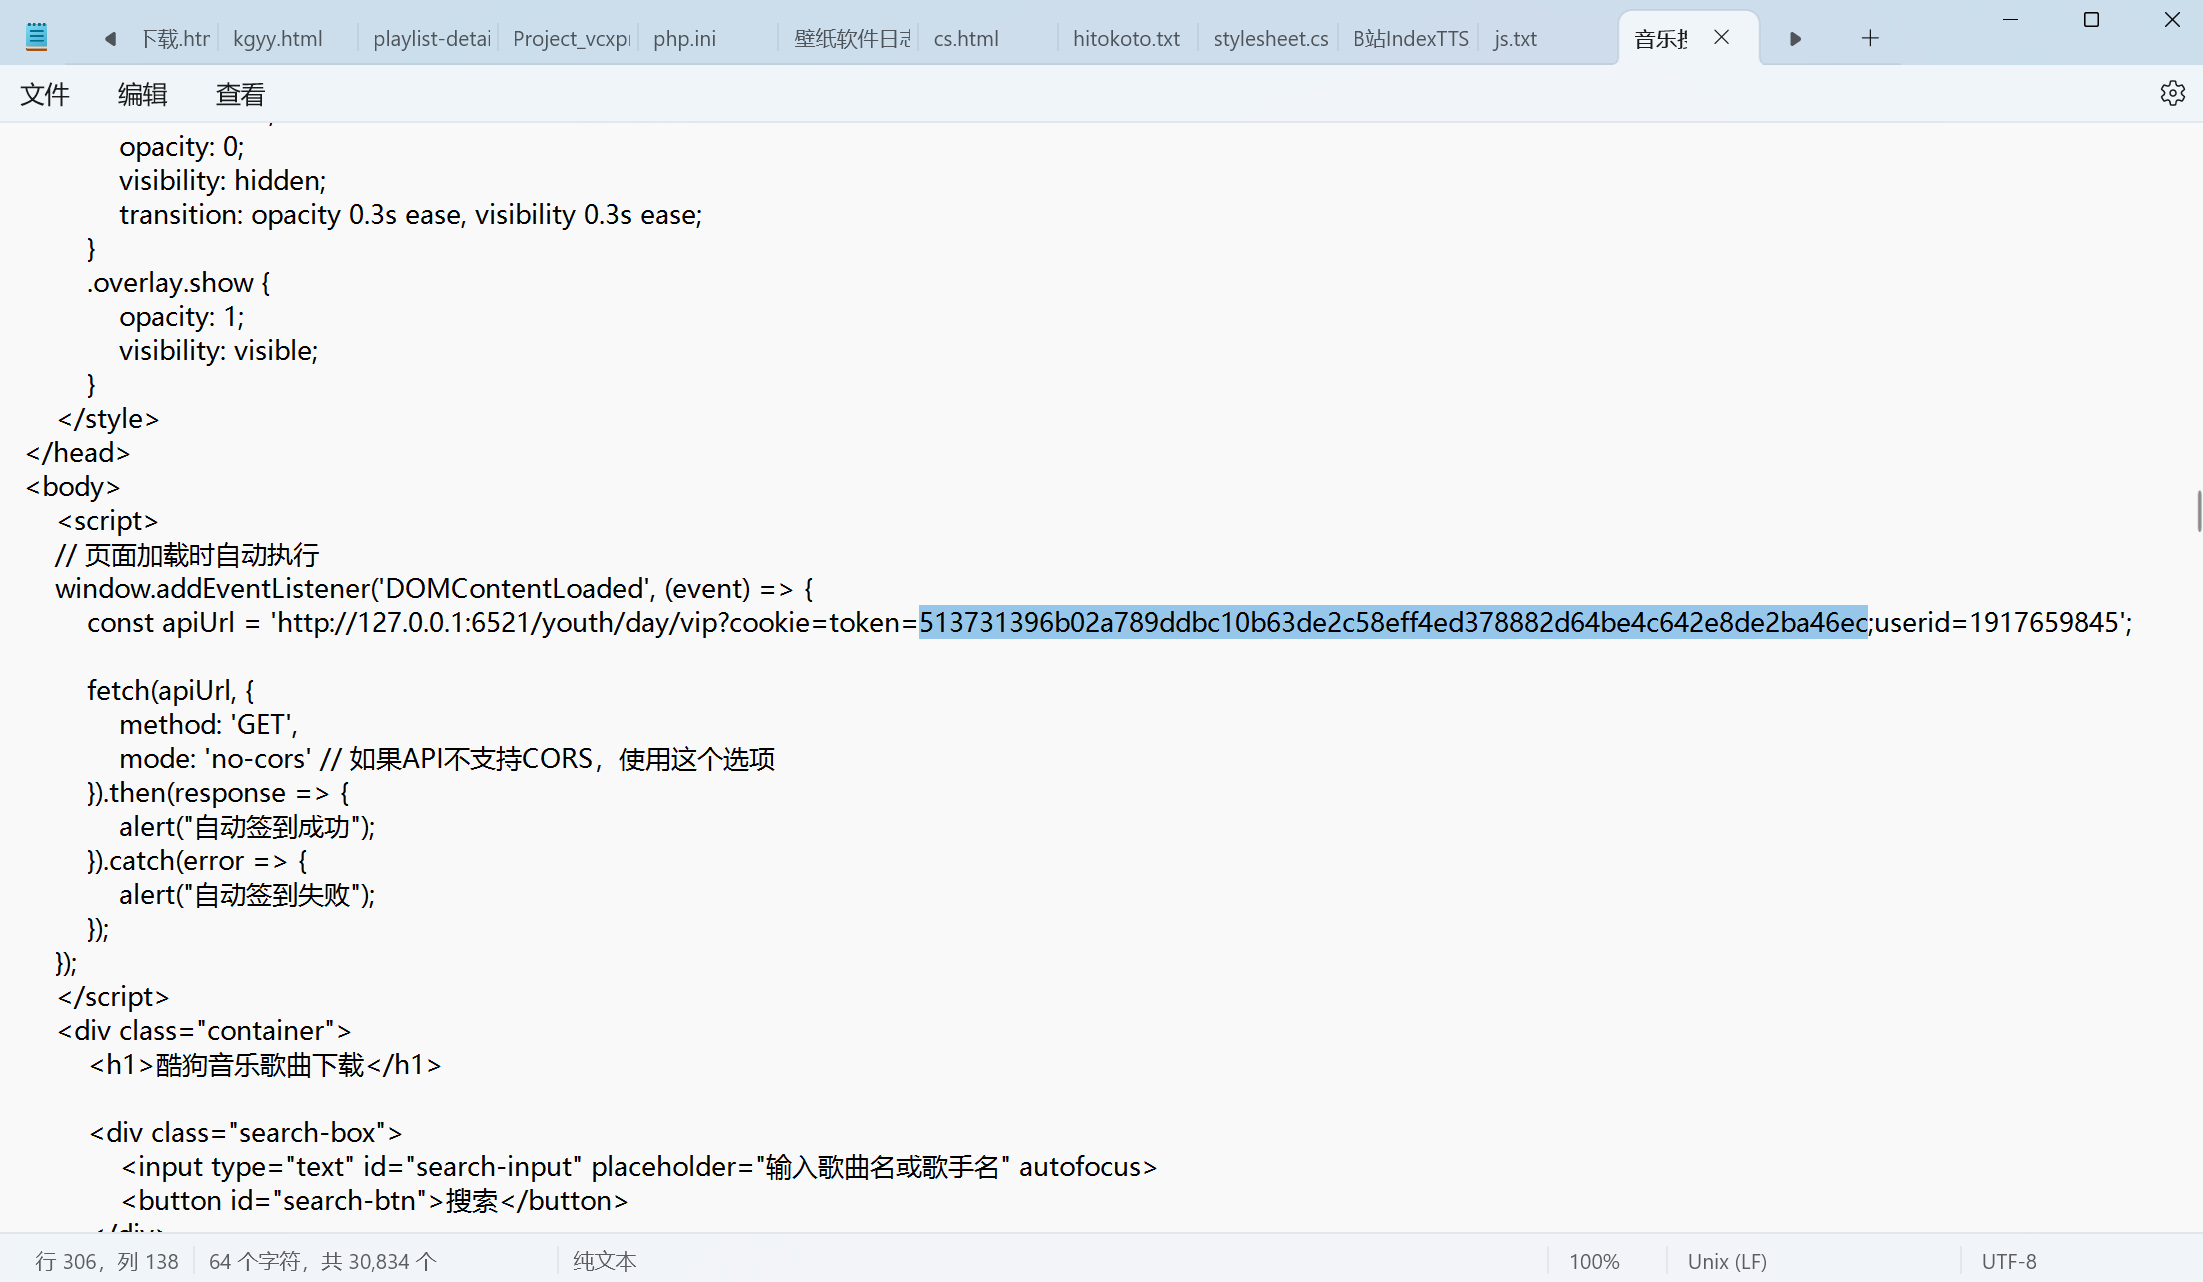
Task: Add a new tab with plus icon
Action: (1870, 39)
